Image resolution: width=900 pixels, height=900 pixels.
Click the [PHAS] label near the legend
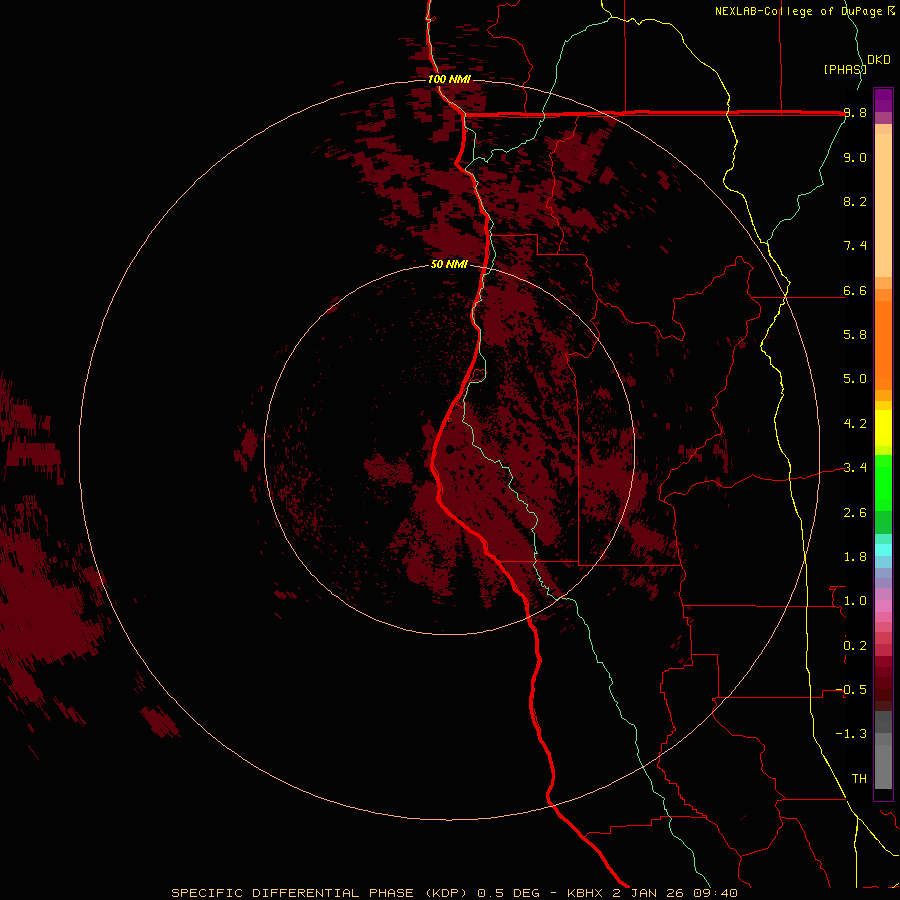coord(845,69)
